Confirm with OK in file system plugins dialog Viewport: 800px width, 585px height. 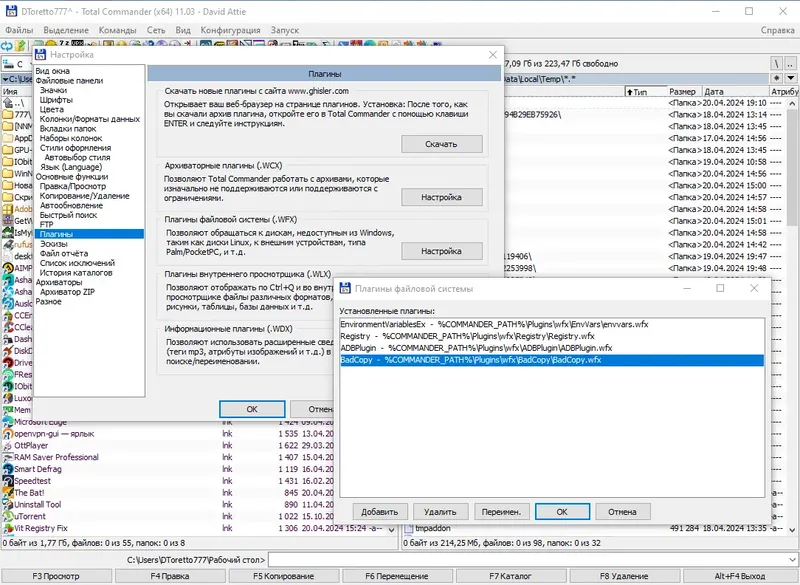point(562,512)
